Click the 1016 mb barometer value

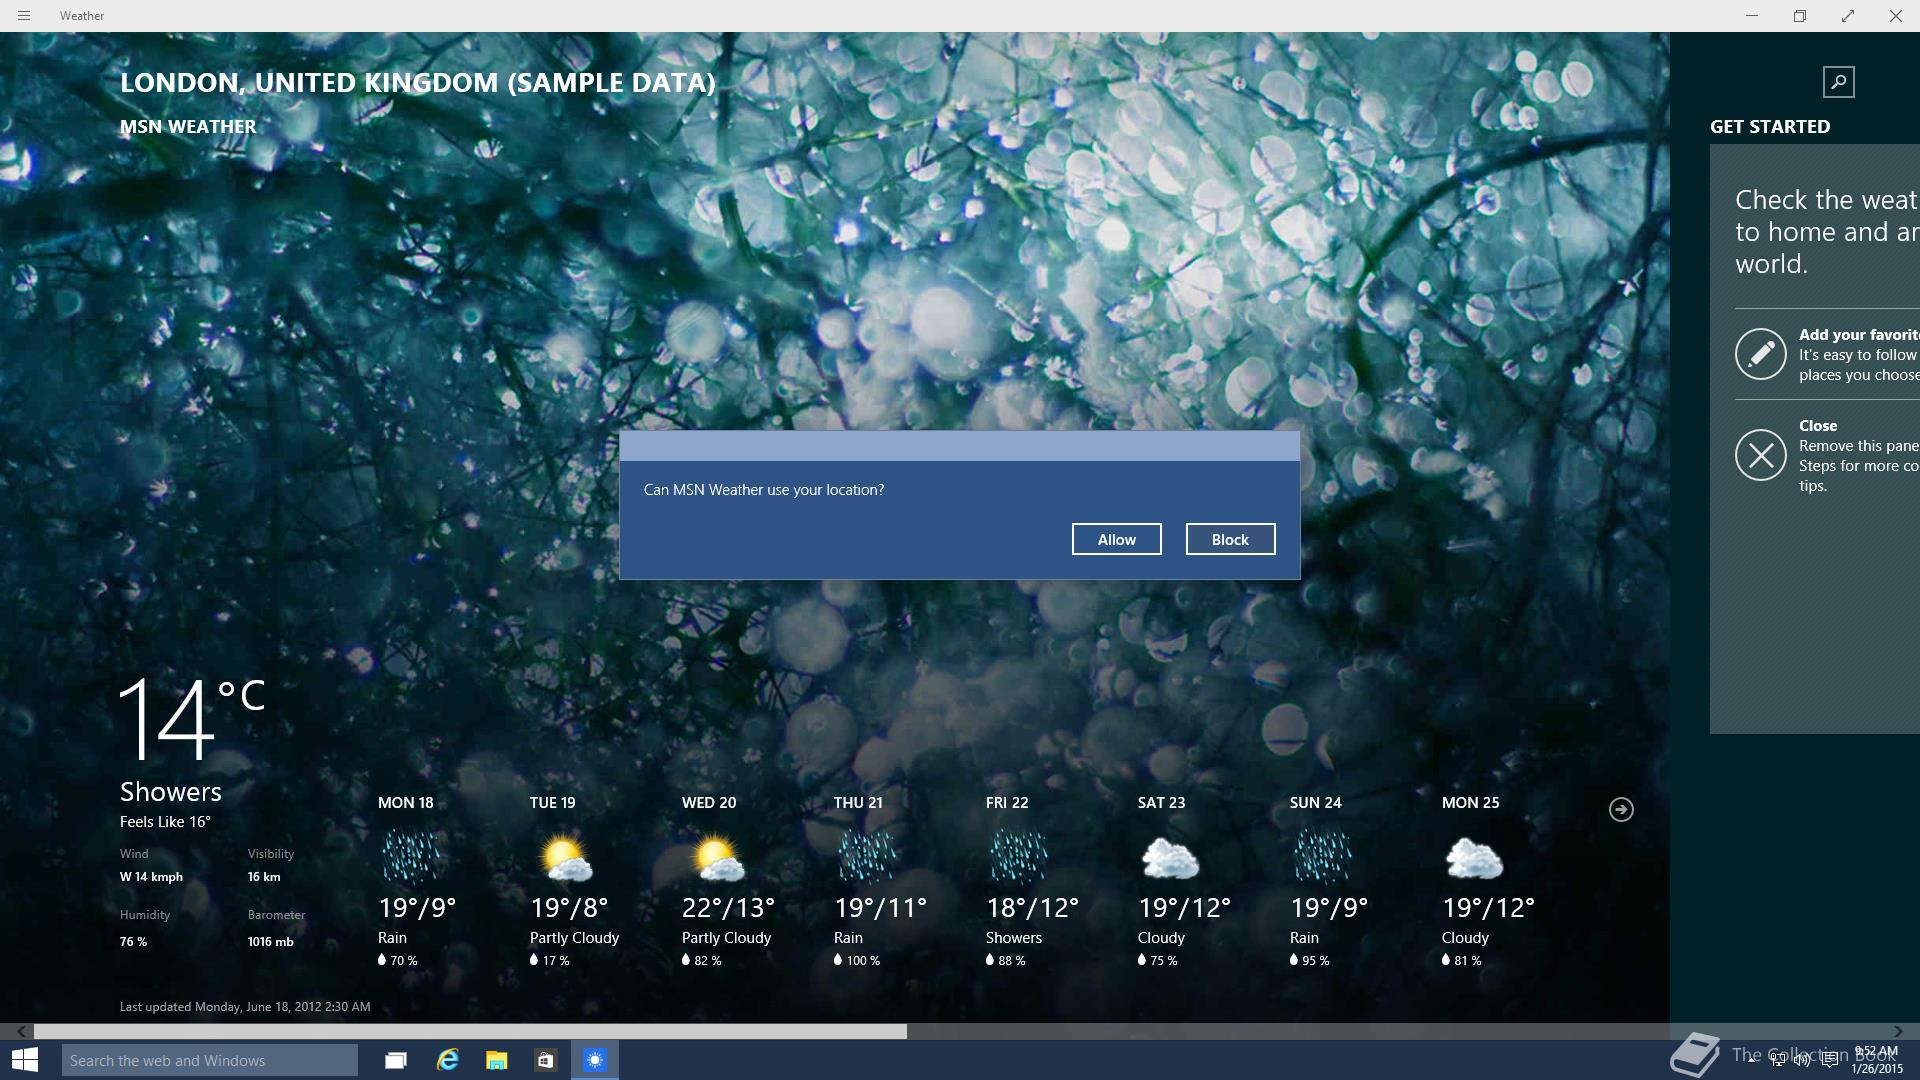[271, 942]
